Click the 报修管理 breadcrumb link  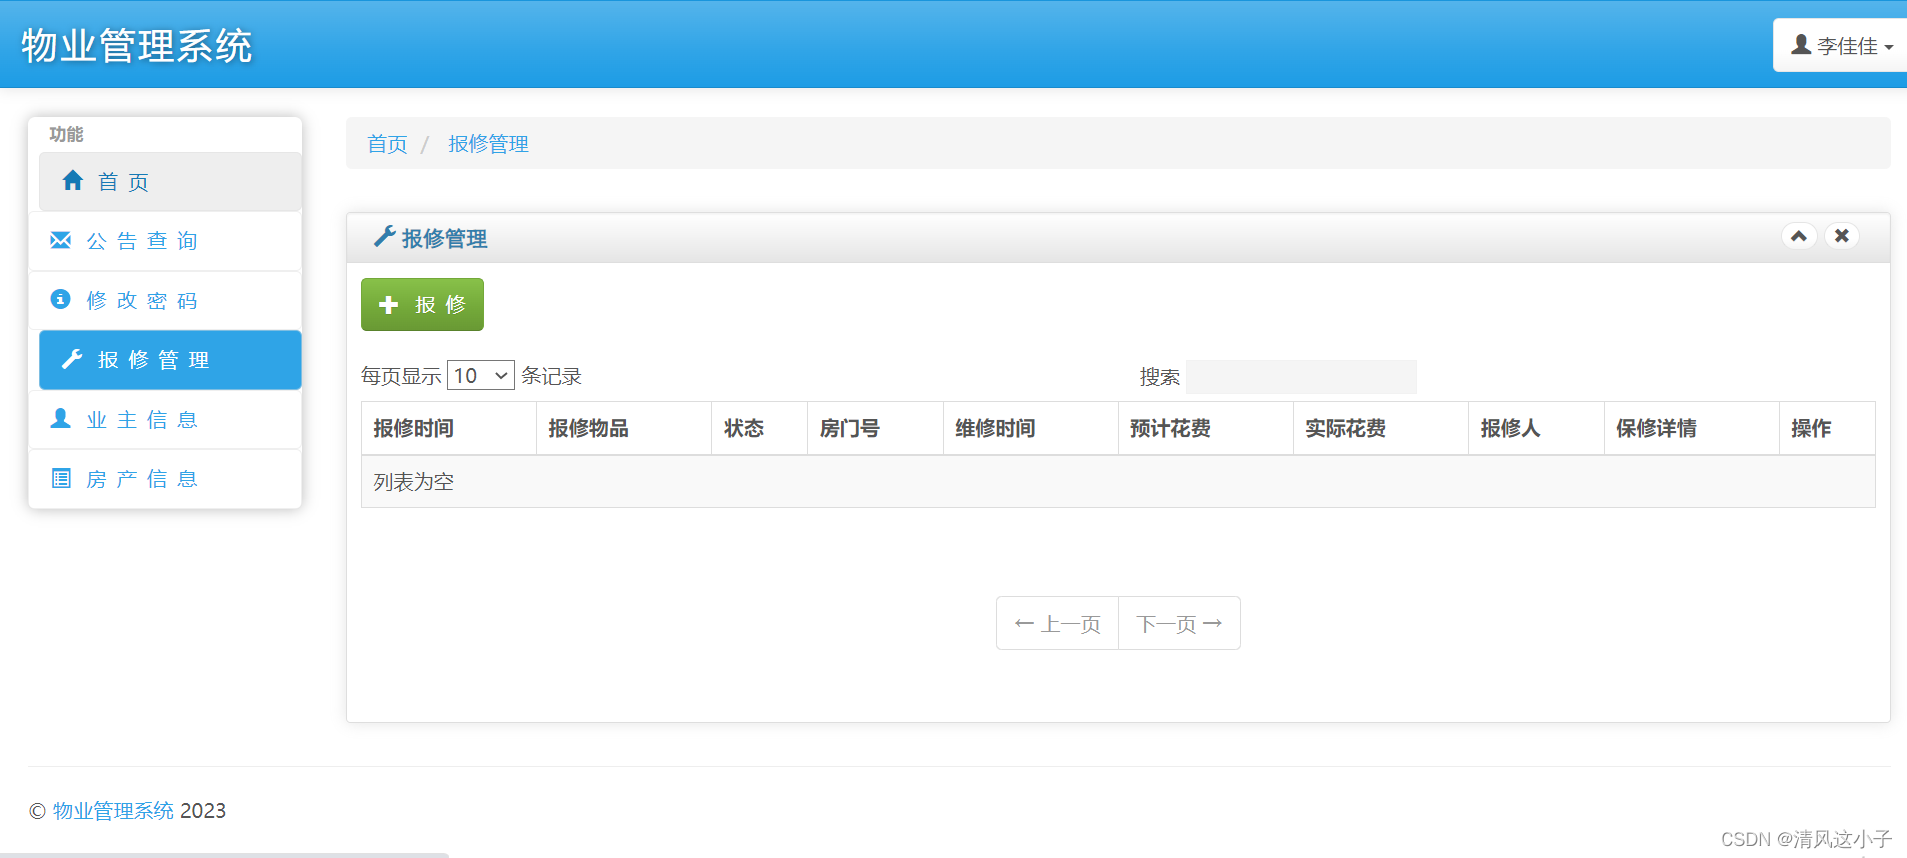(x=488, y=144)
